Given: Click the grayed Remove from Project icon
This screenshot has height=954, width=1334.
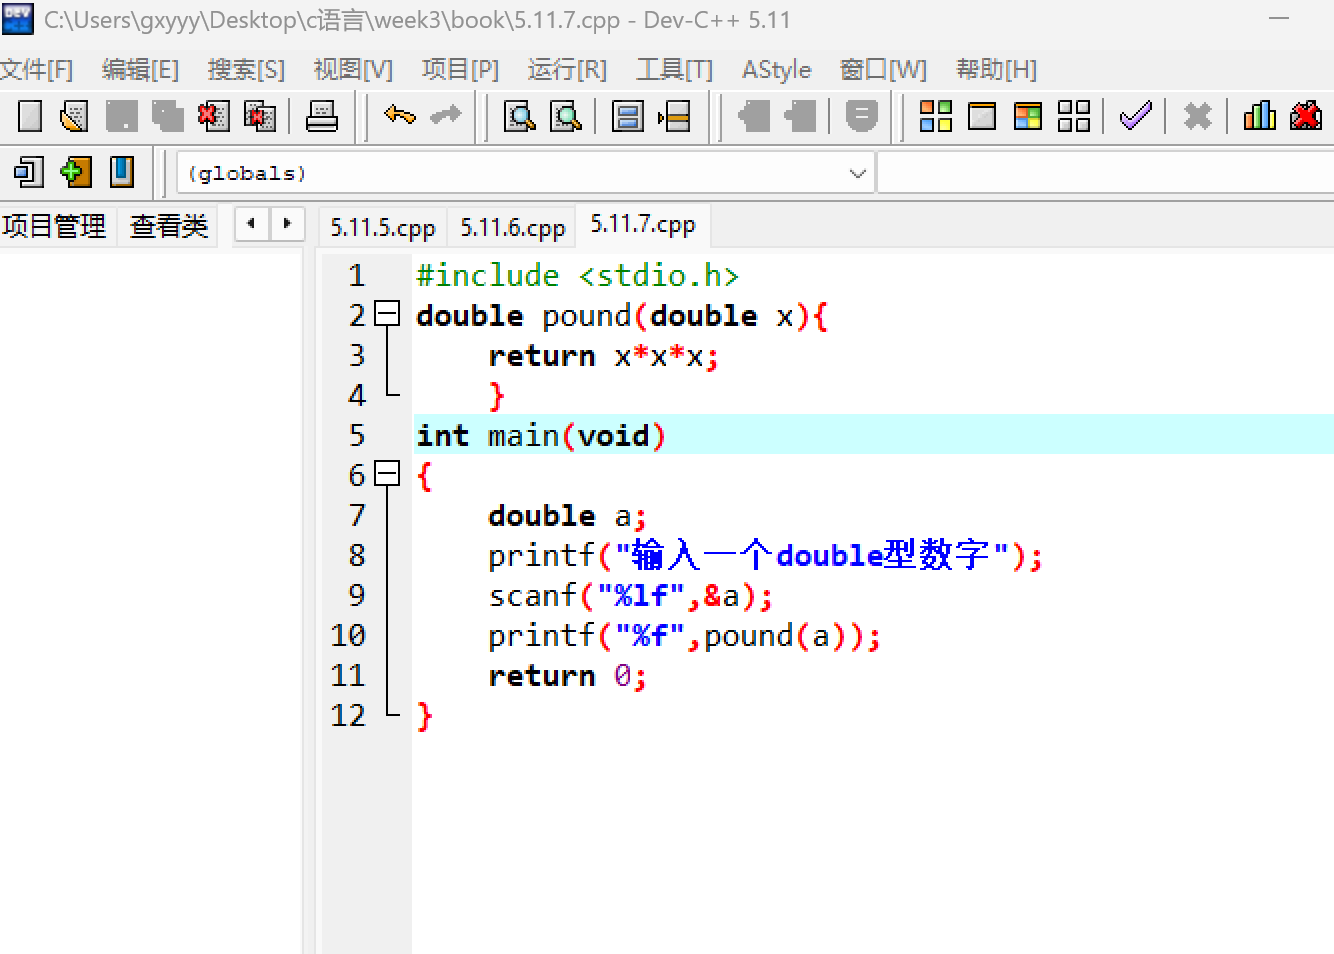Looking at the screenshot, I should point(800,117).
